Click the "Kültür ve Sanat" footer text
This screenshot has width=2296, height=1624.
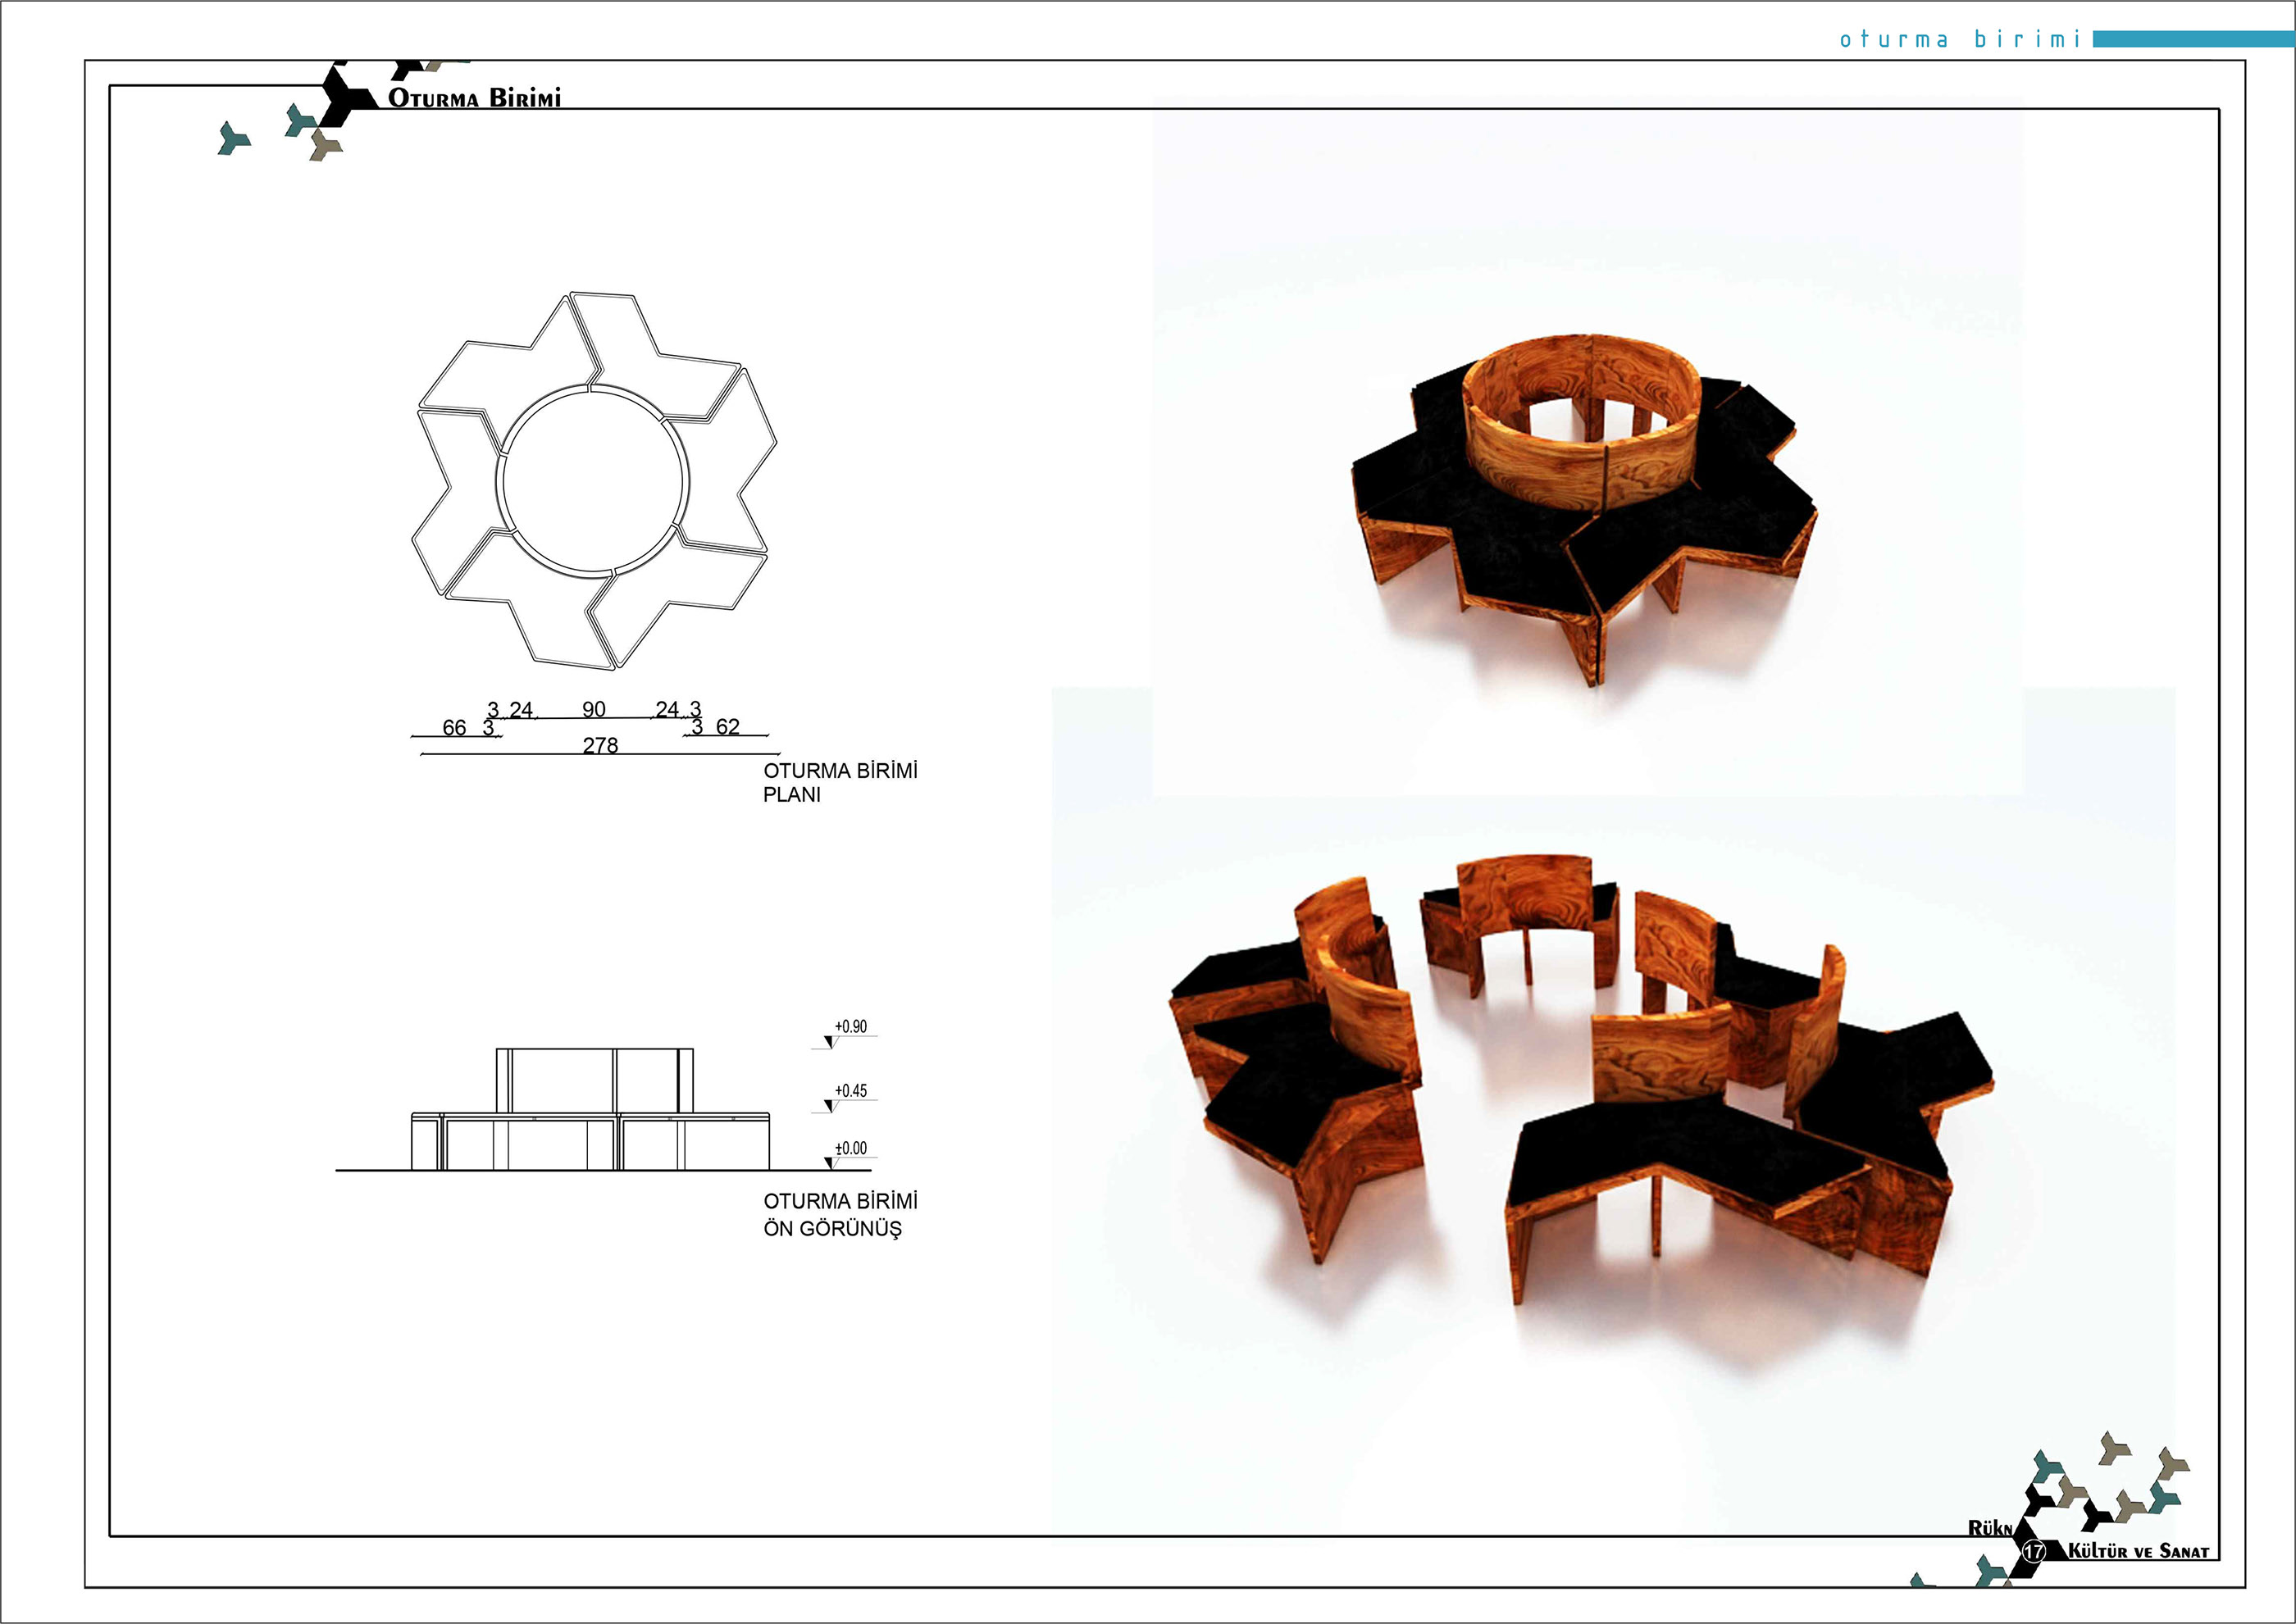[2138, 1551]
